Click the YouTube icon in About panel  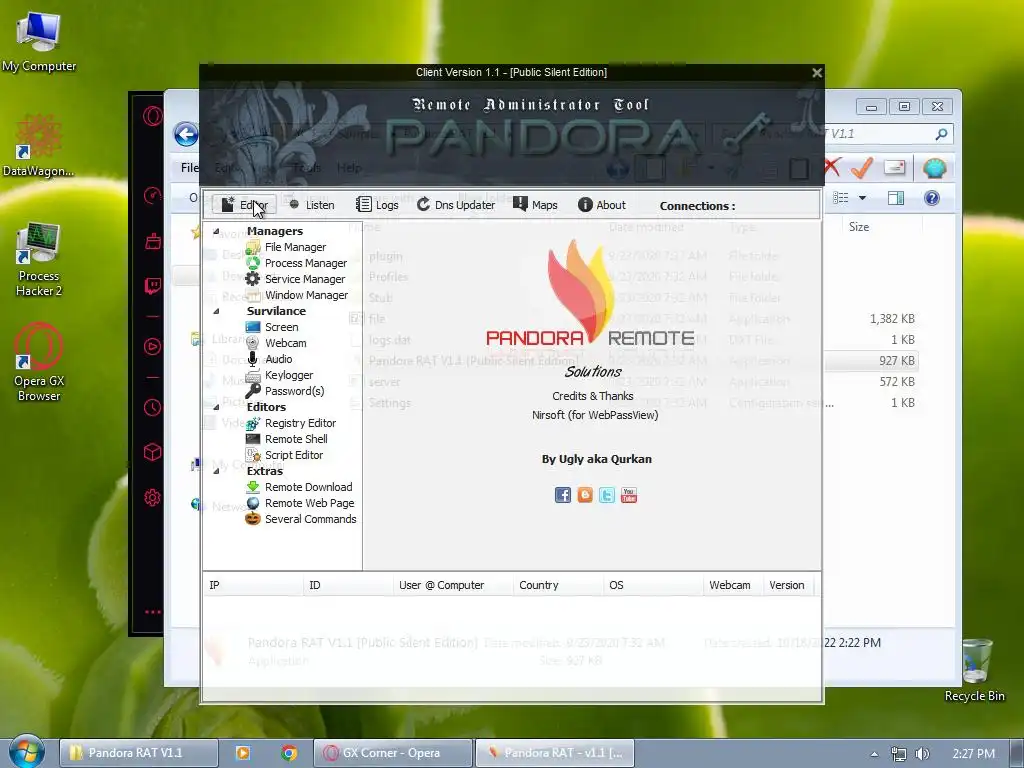click(629, 495)
